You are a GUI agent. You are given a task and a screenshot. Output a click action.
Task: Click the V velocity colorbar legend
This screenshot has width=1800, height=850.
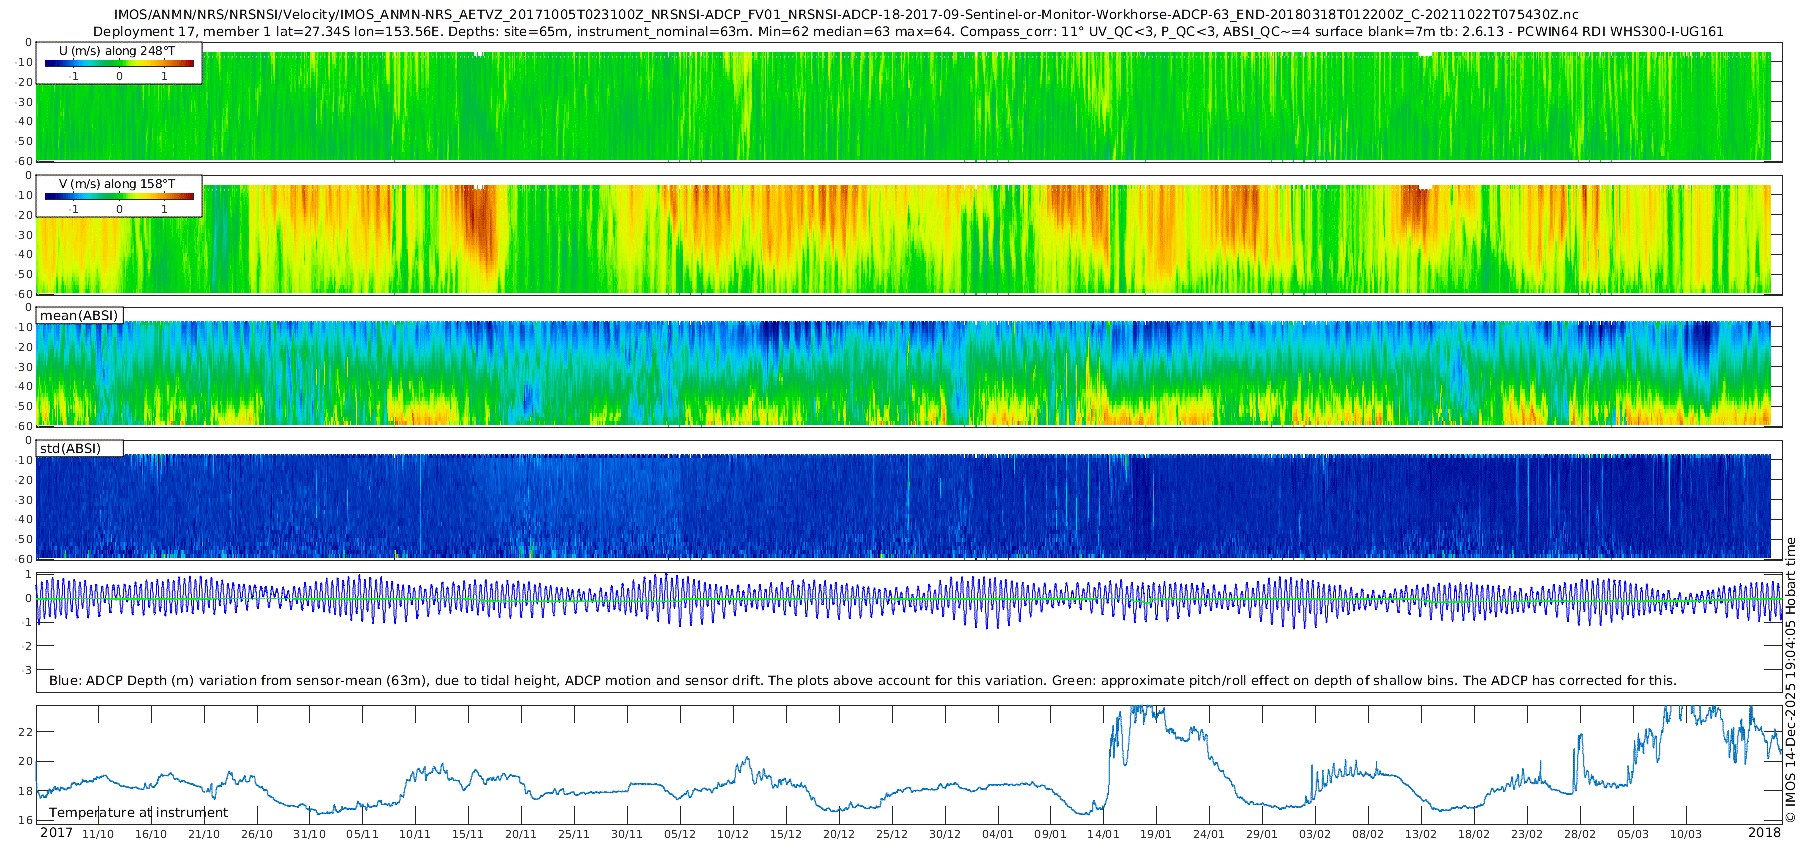pyautogui.click(x=119, y=196)
